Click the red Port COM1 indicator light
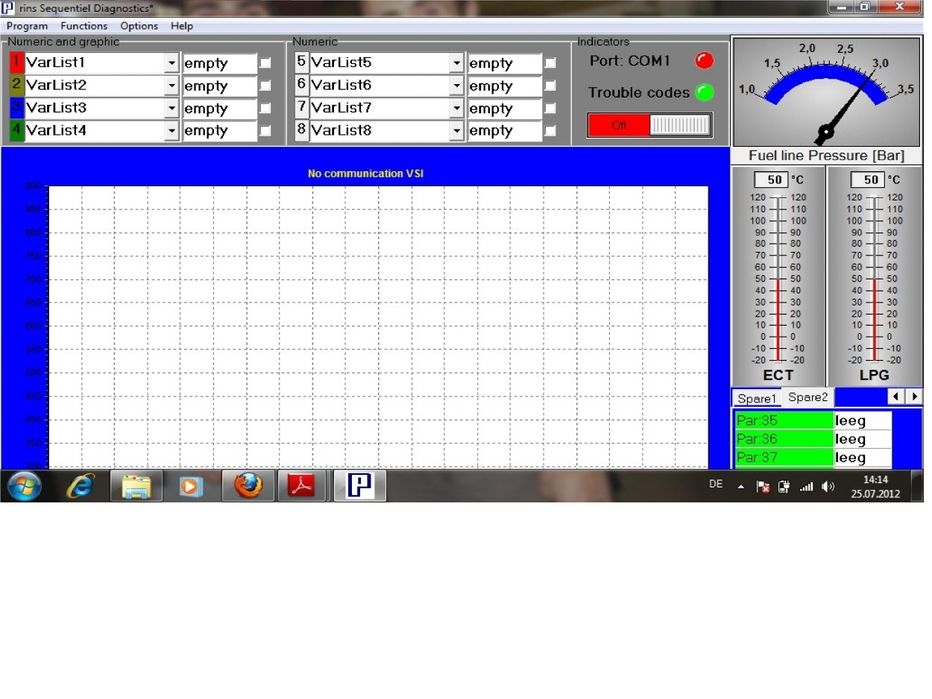The width and height of the screenshot is (932, 699). click(704, 60)
